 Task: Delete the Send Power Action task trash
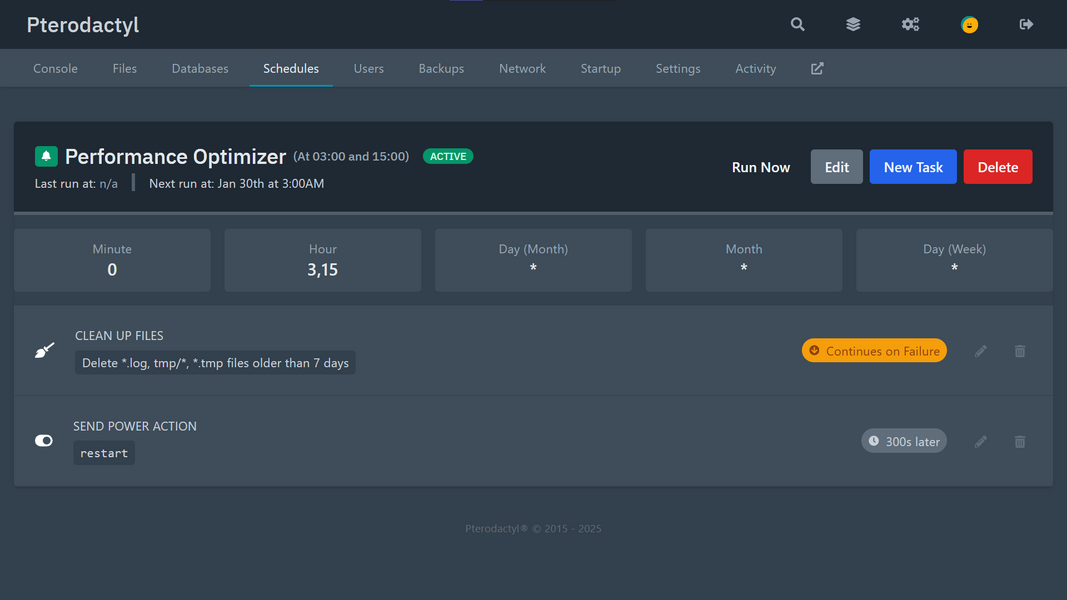click(1020, 441)
